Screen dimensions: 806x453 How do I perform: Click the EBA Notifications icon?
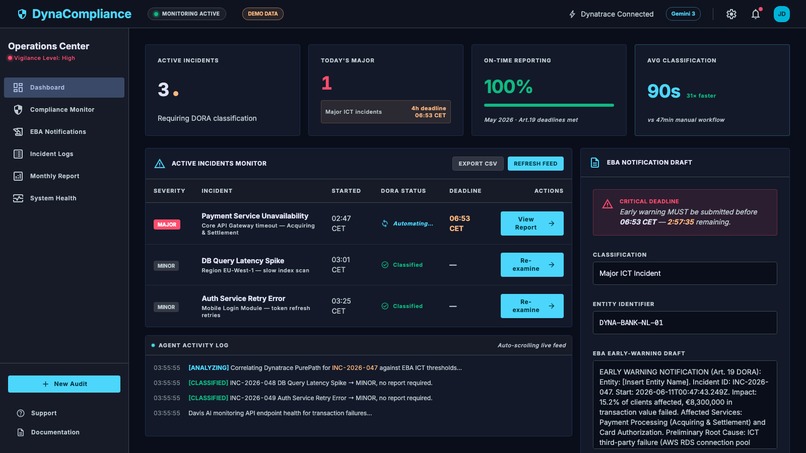pyautogui.click(x=18, y=132)
